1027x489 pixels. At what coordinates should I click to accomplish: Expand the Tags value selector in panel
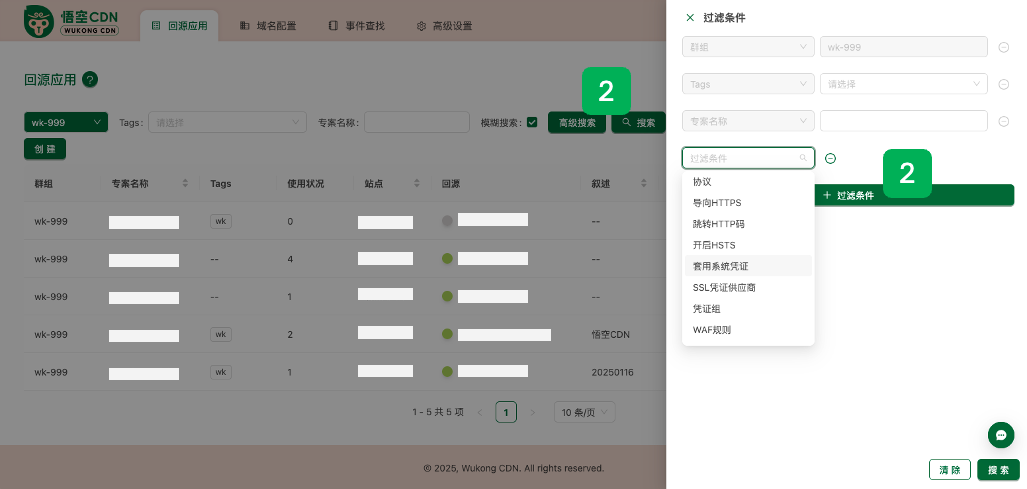904,84
